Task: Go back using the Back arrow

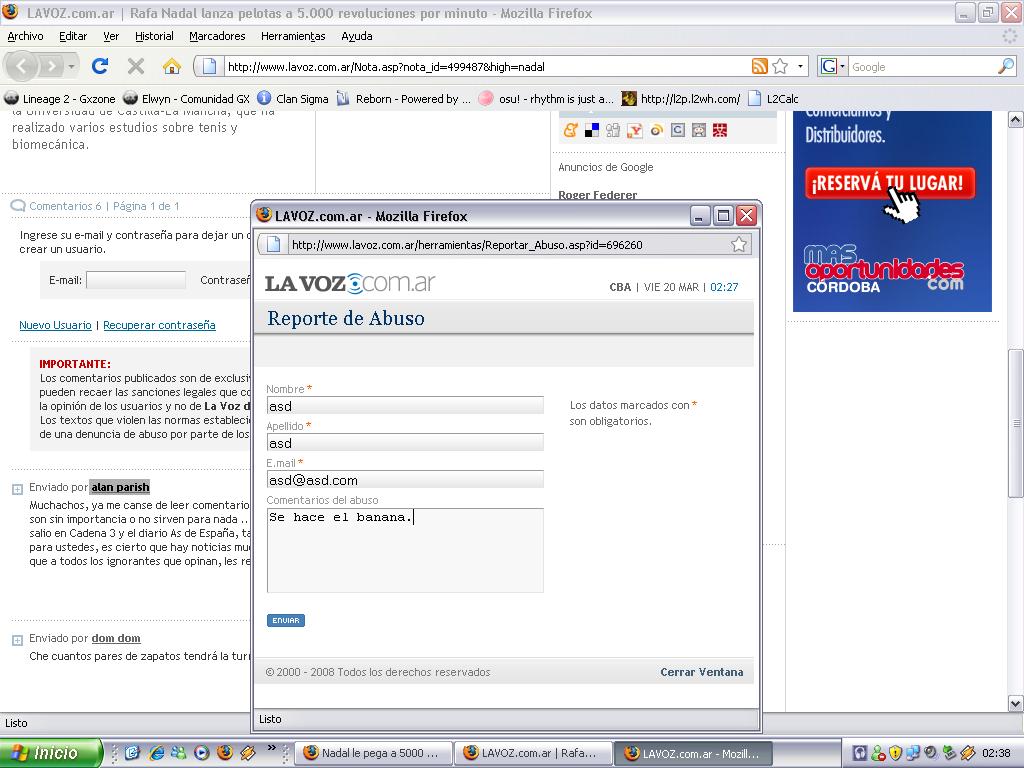Action: (x=23, y=66)
